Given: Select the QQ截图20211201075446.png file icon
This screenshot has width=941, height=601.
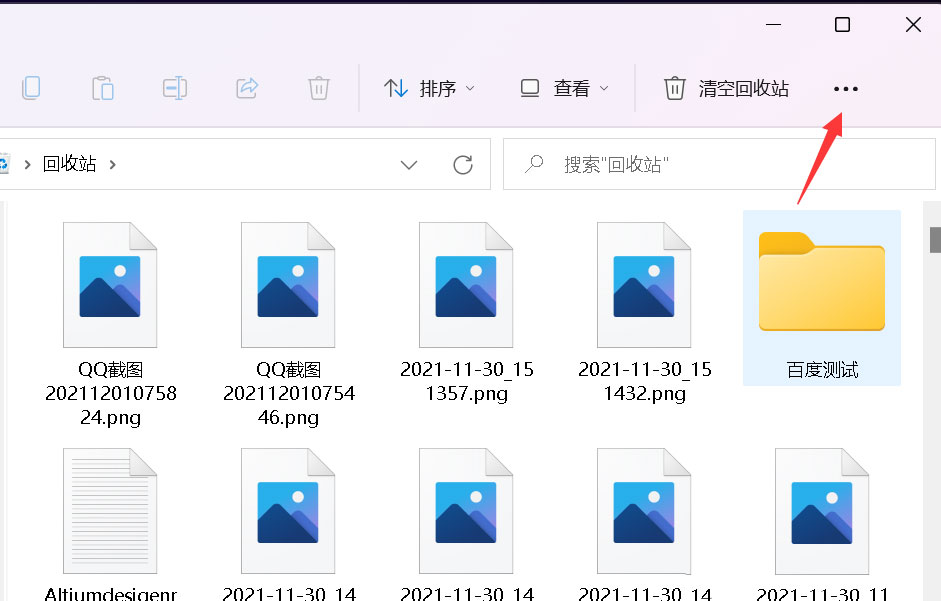Looking at the screenshot, I should (x=288, y=285).
